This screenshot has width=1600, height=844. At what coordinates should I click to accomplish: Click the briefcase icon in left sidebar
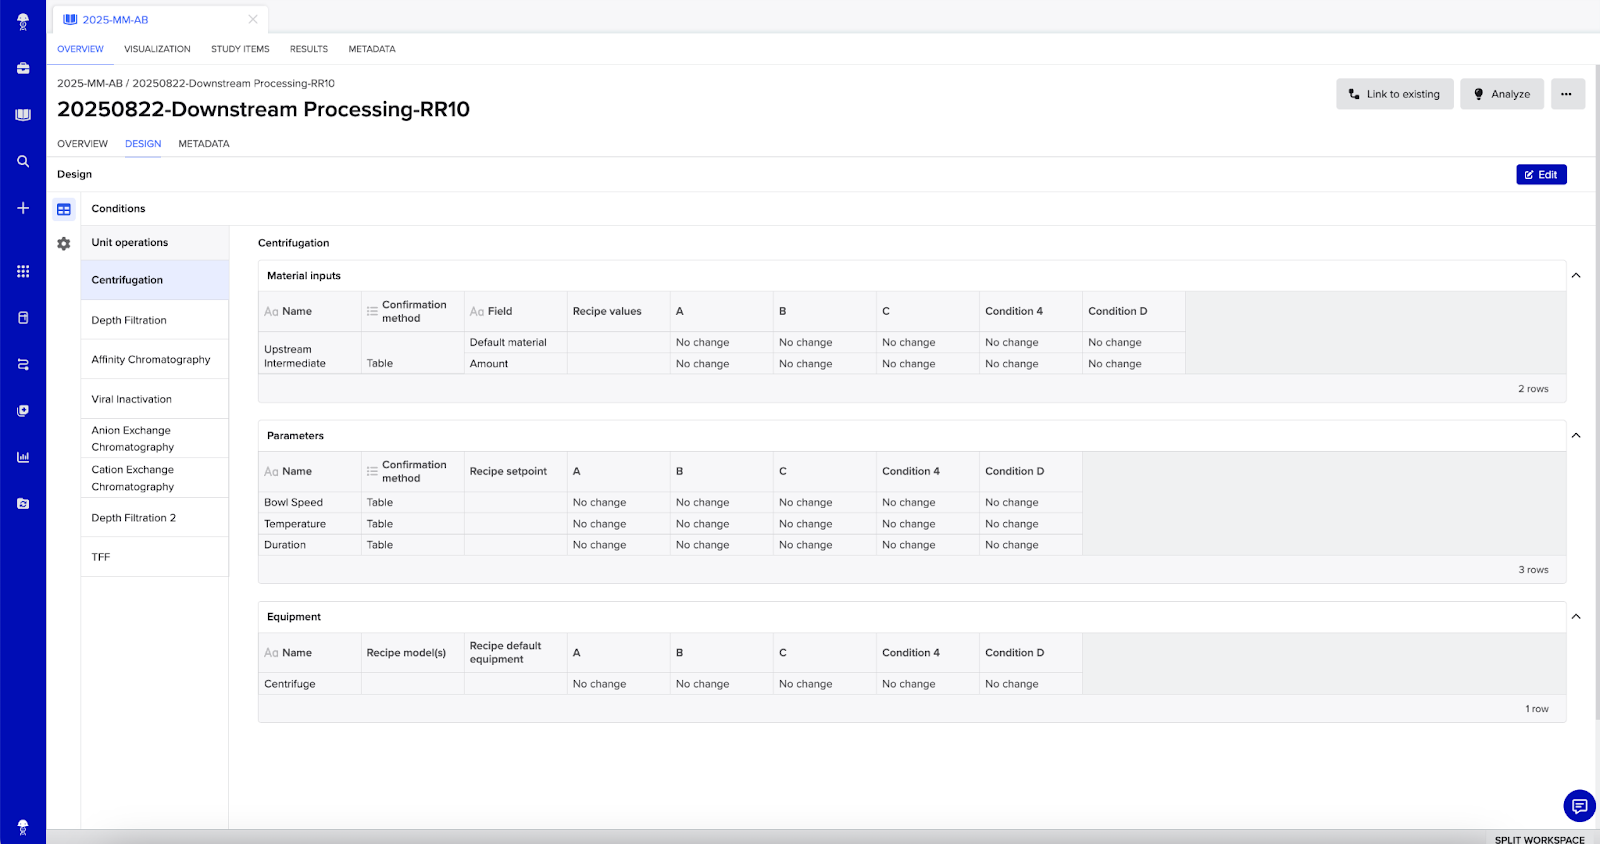(x=23, y=68)
